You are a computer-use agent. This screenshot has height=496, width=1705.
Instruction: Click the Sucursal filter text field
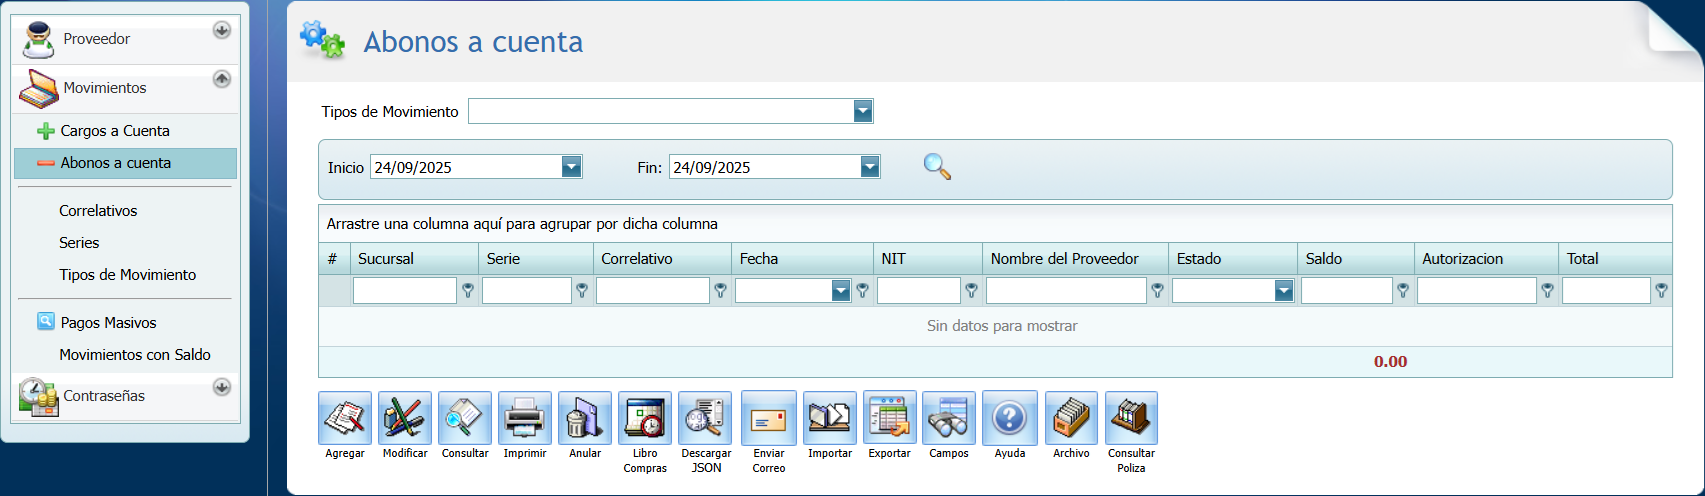(x=404, y=291)
